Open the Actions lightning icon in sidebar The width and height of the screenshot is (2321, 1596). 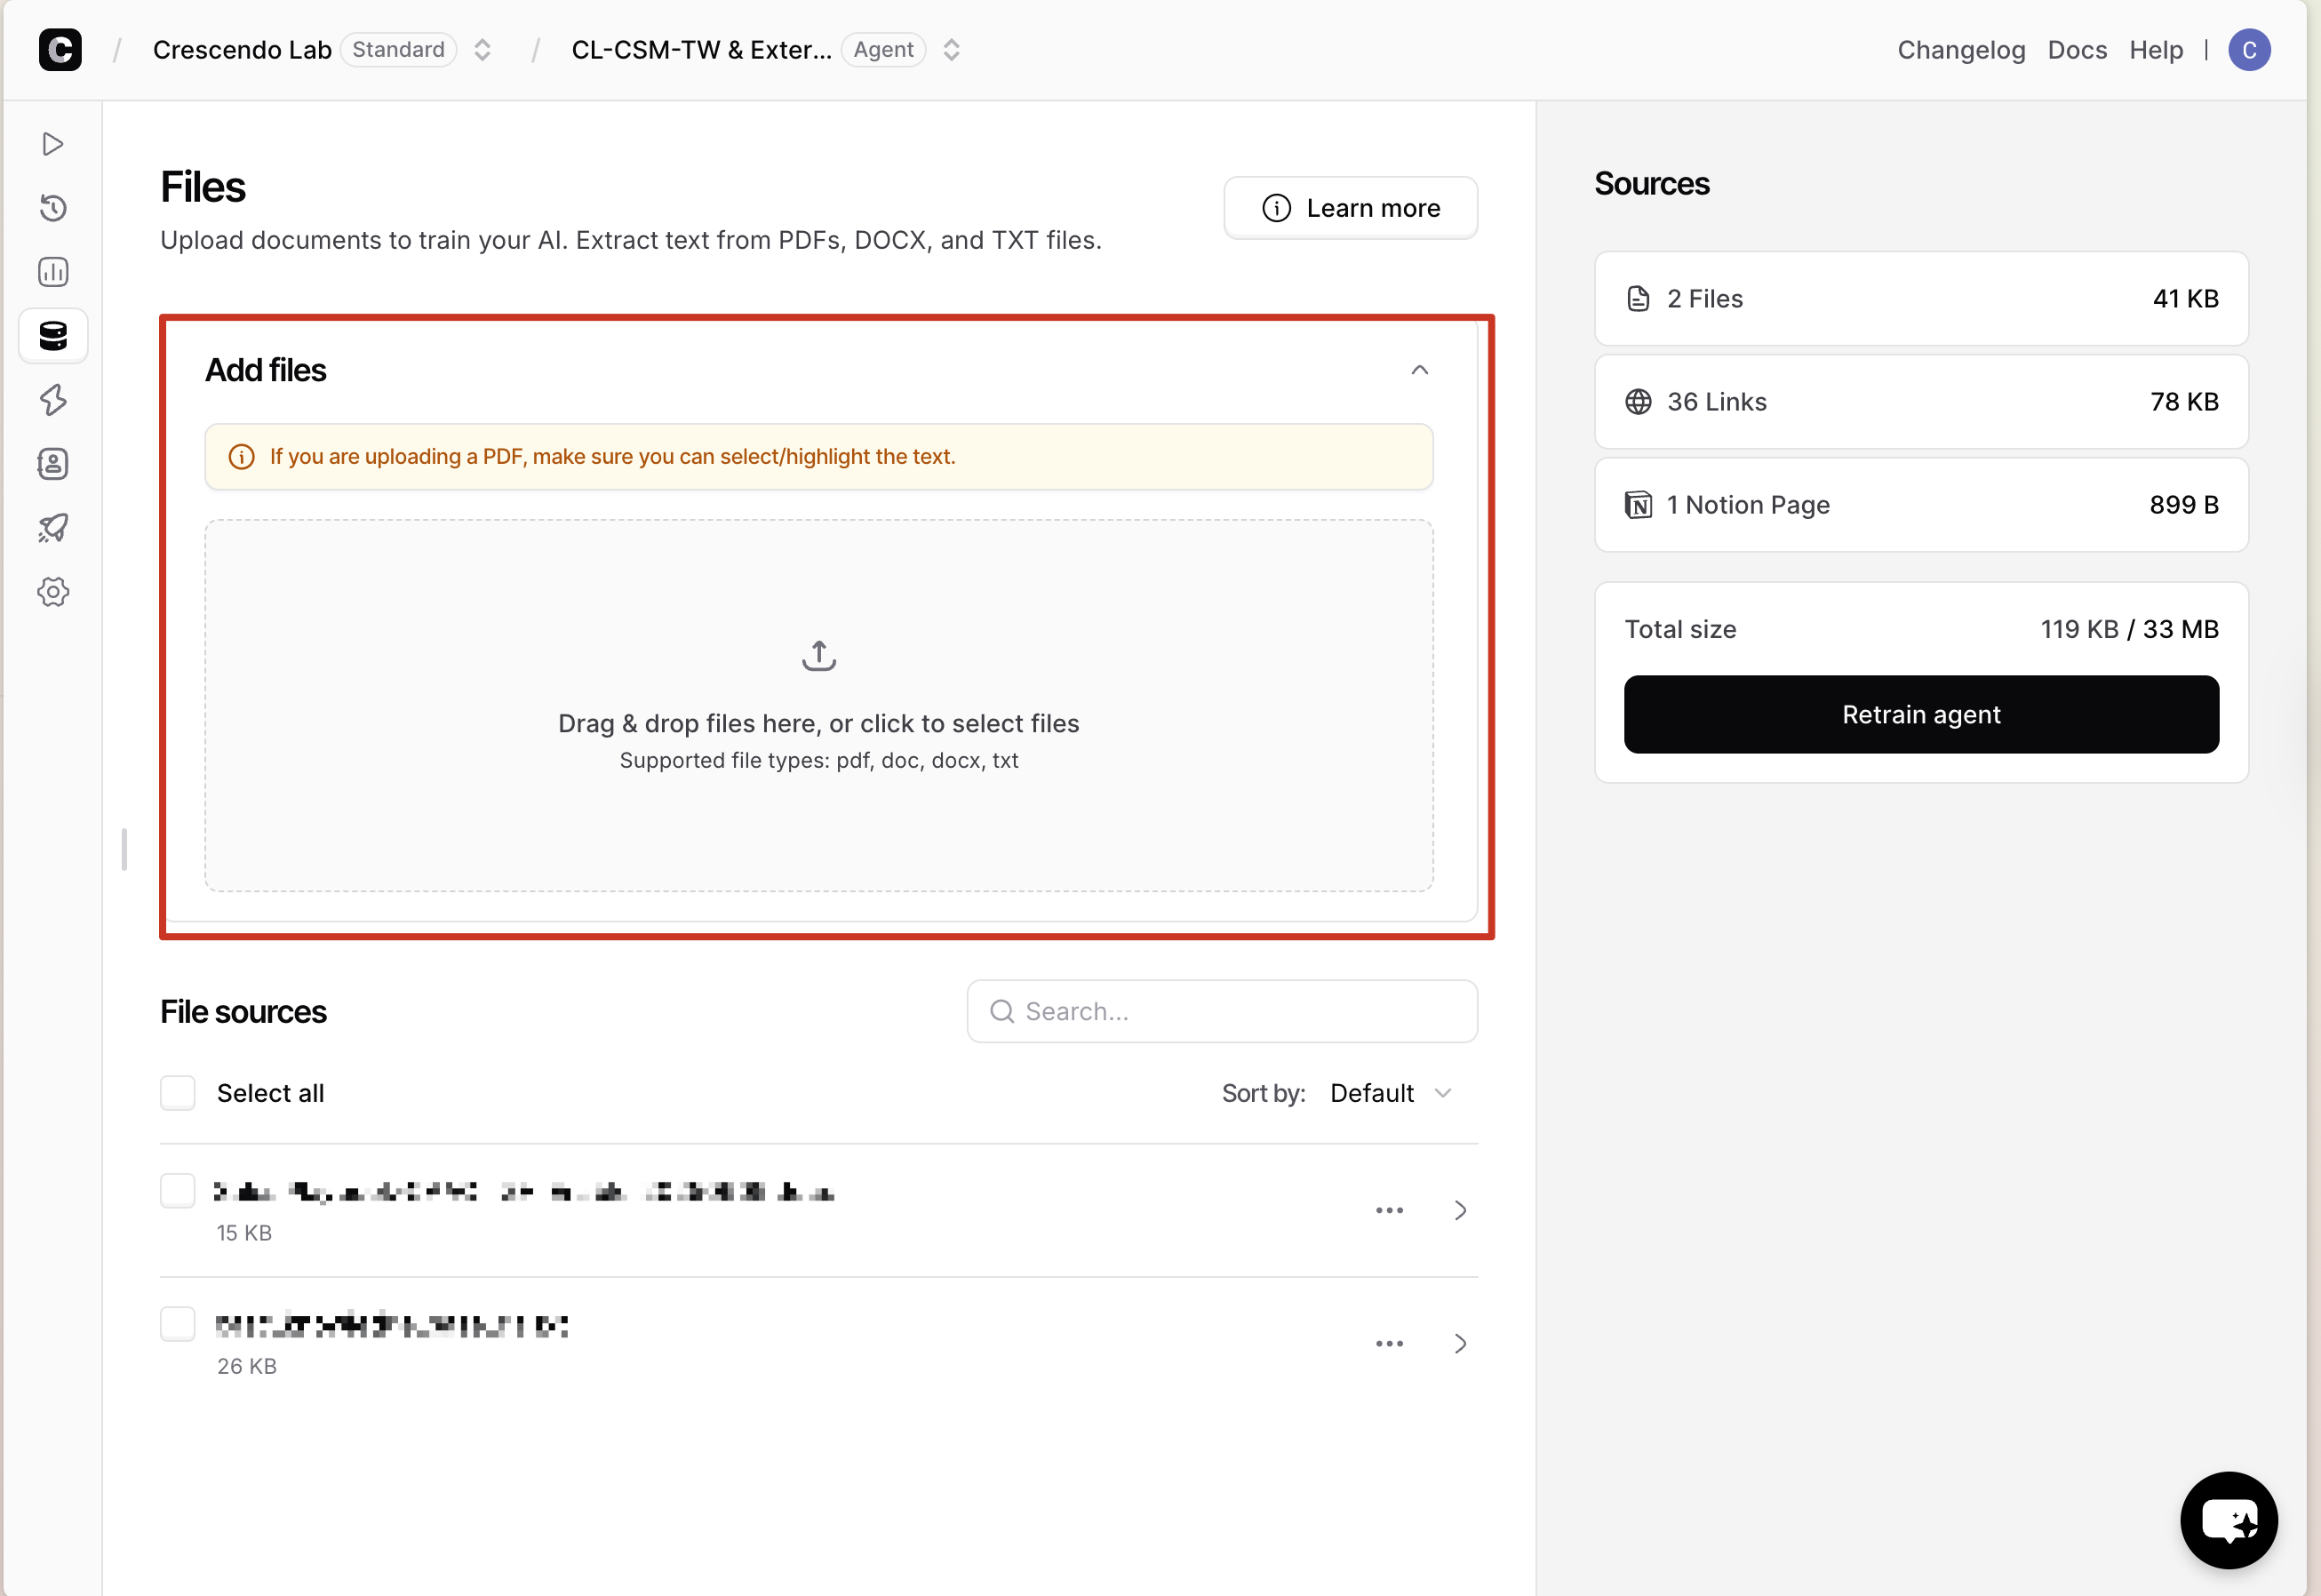53,400
